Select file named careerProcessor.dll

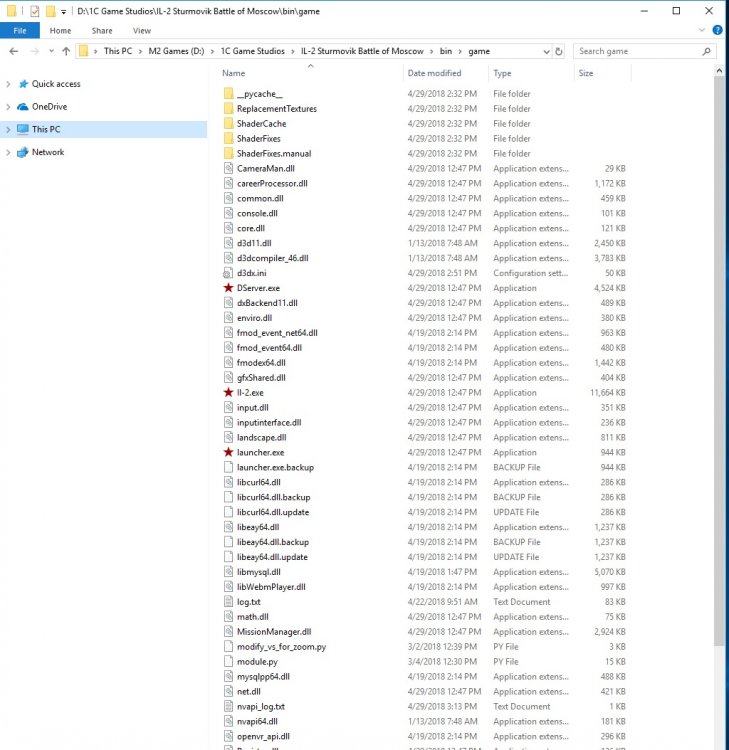tap(272, 183)
